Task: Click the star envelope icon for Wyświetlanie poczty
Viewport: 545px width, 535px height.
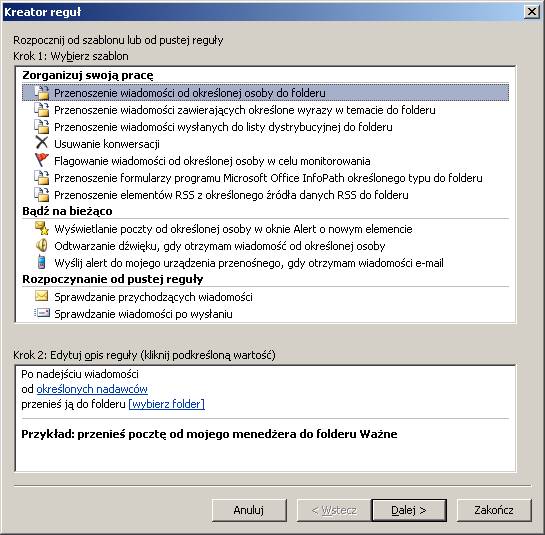Action: pos(41,228)
